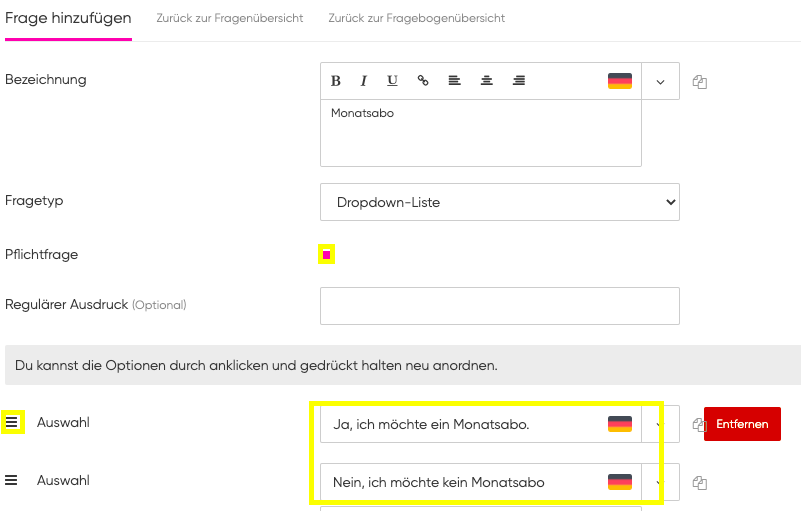Image resolution: width=801 pixels, height=511 pixels.
Task: Click into the Monatsabo text area
Action: click(x=481, y=133)
